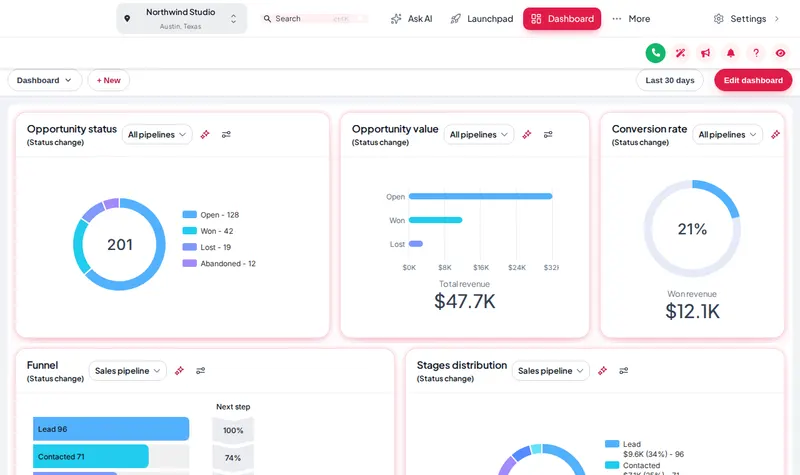Click the green phone dialer icon

click(655, 53)
